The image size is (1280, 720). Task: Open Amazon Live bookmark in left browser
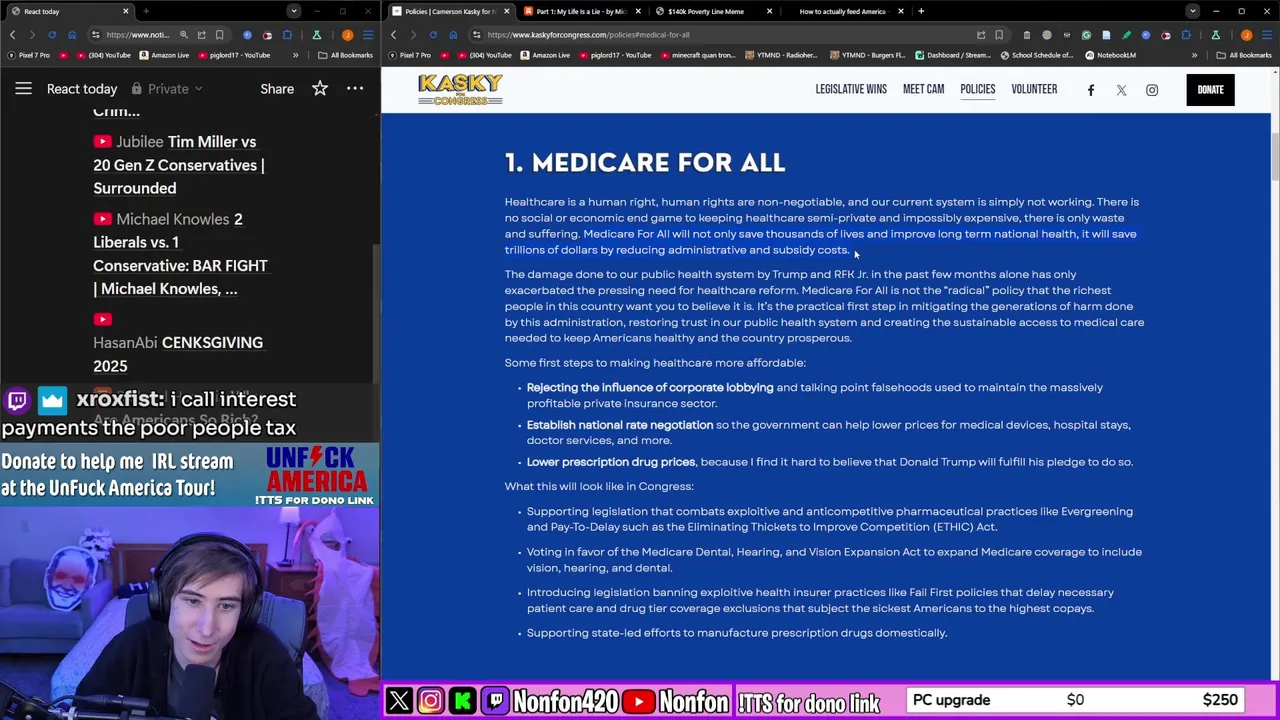(165, 55)
